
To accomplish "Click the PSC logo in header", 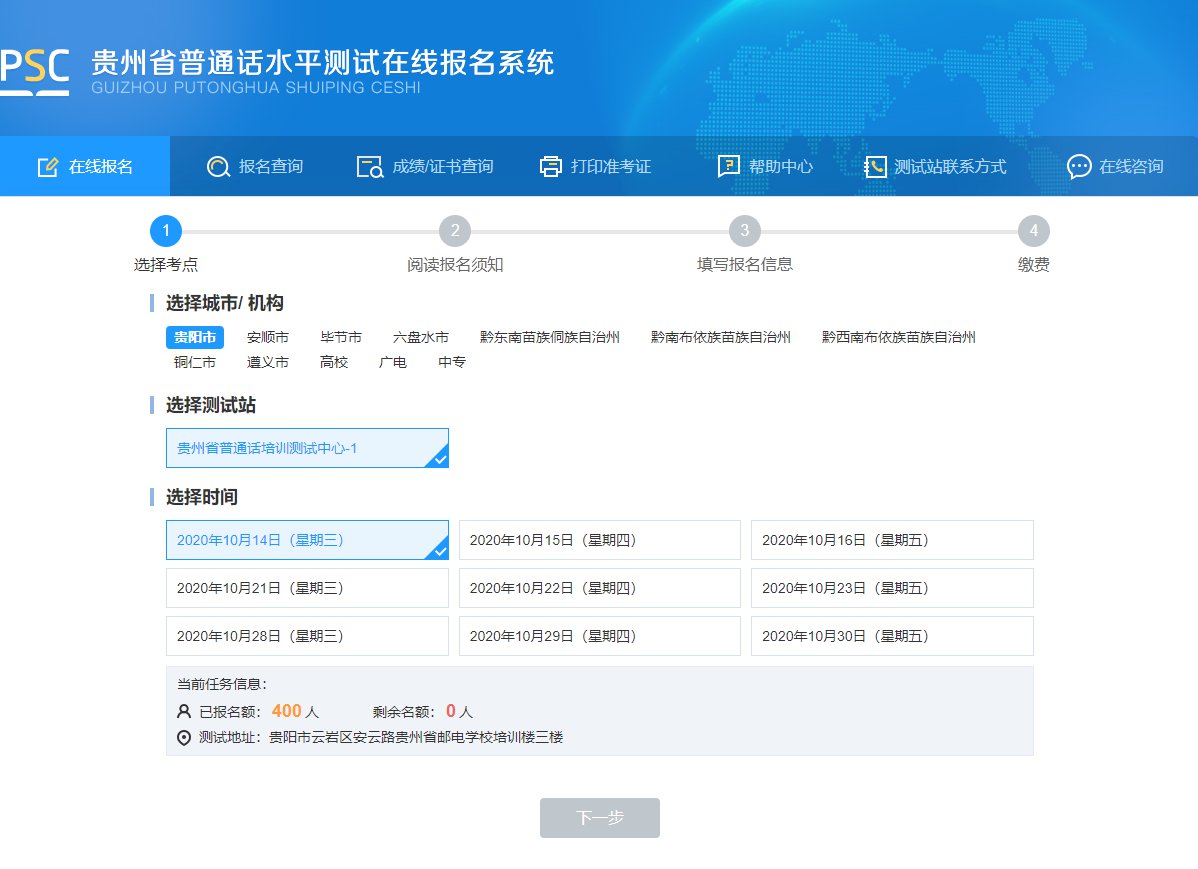I will click(35, 69).
